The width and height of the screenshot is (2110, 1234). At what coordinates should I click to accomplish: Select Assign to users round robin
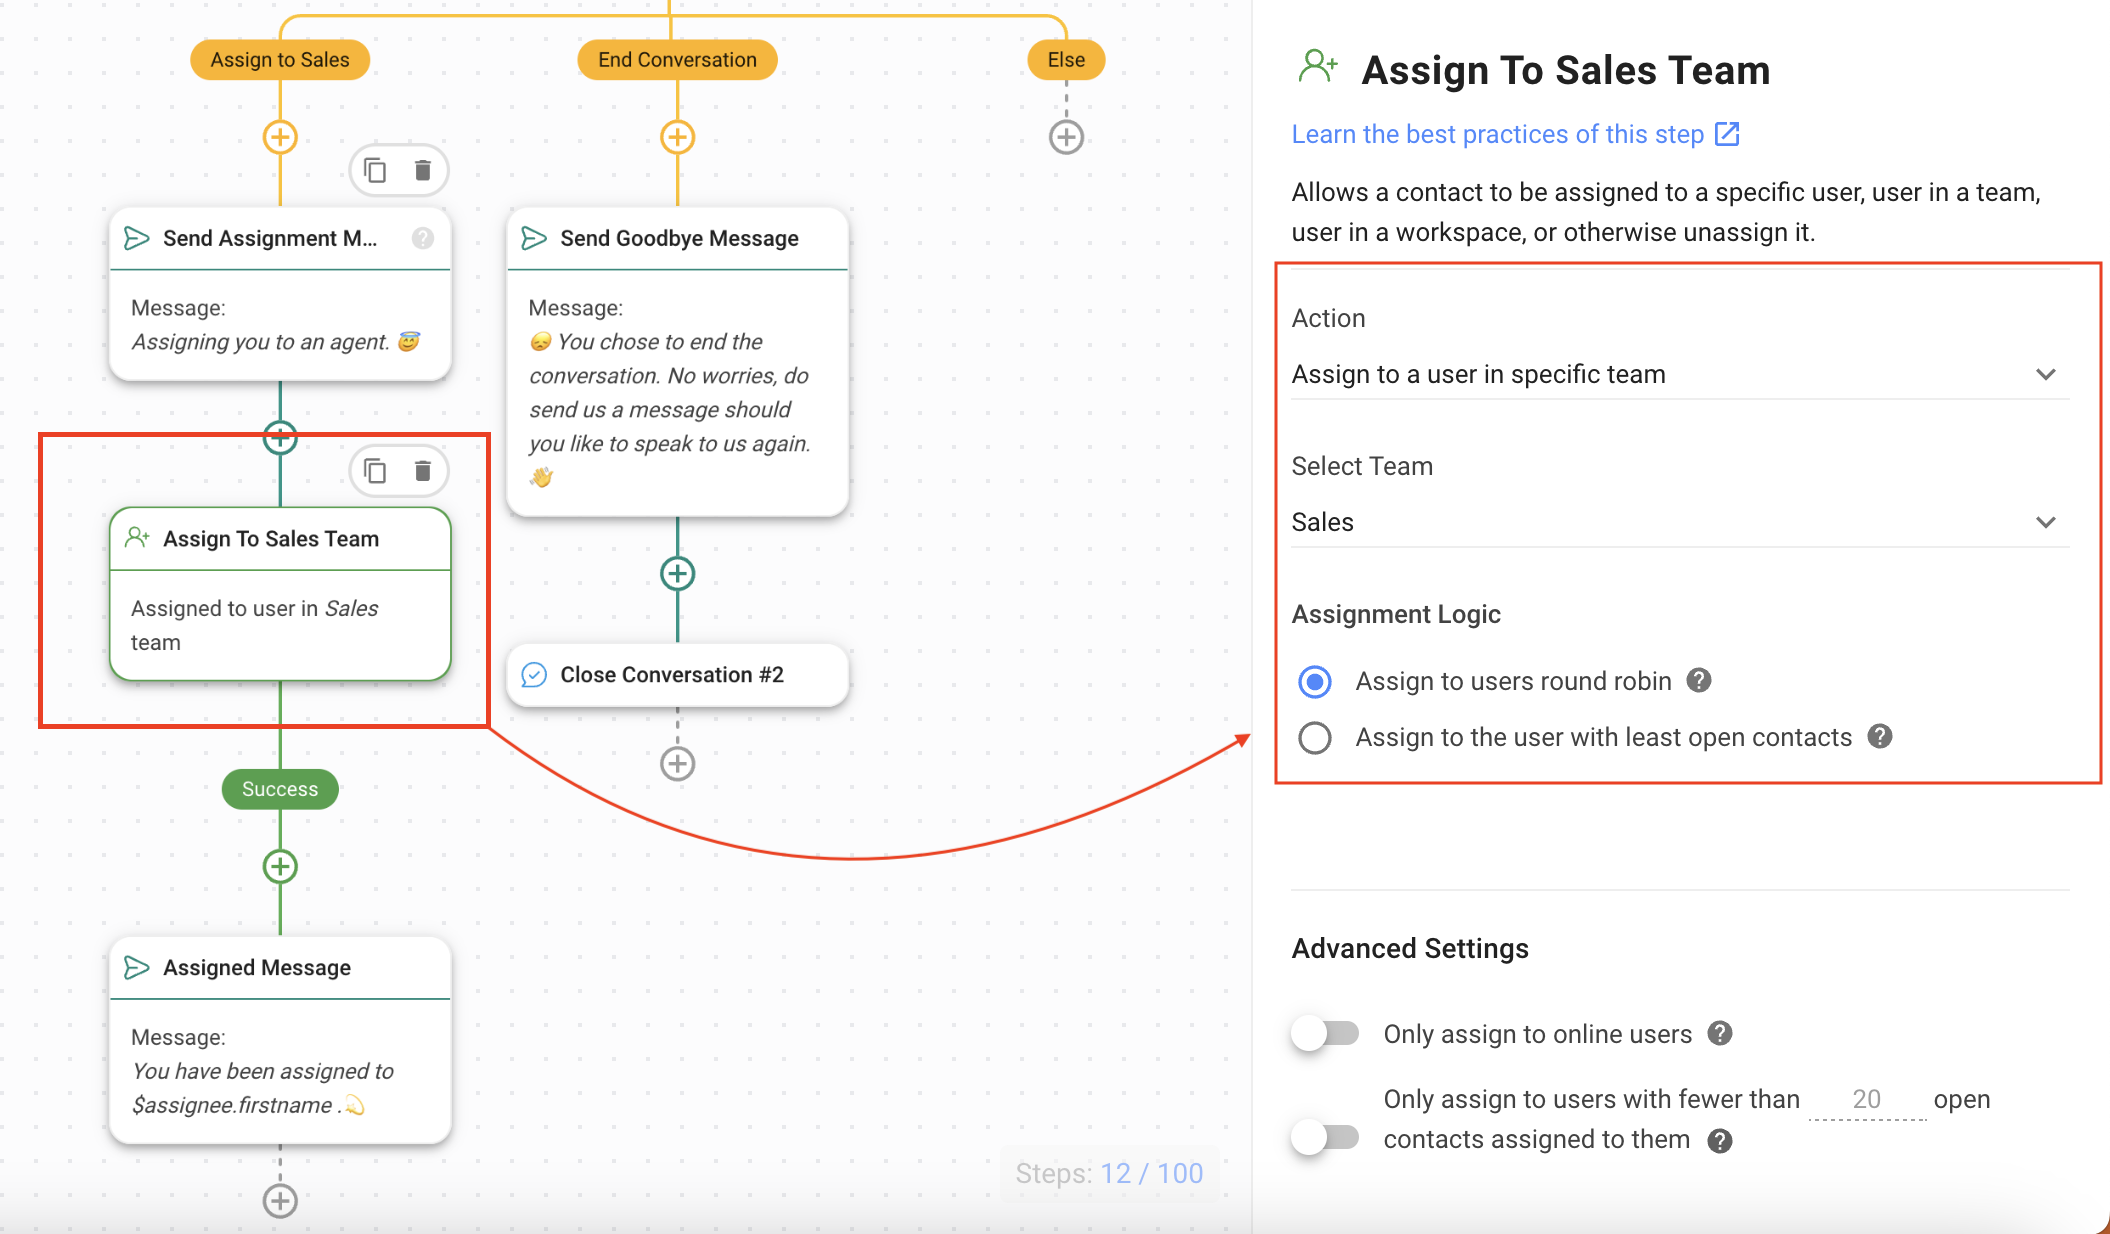click(1315, 681)
